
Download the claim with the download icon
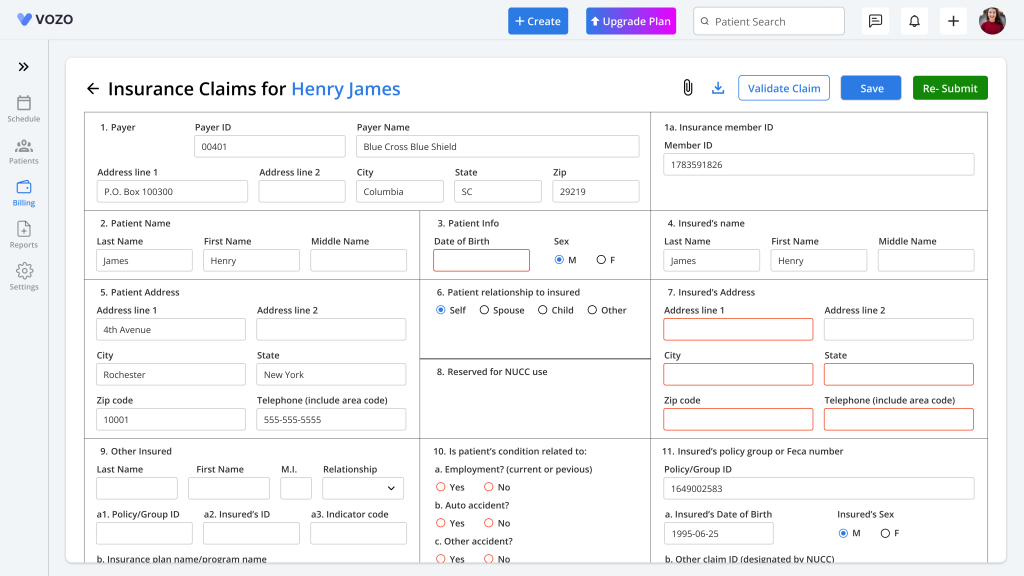718,88
